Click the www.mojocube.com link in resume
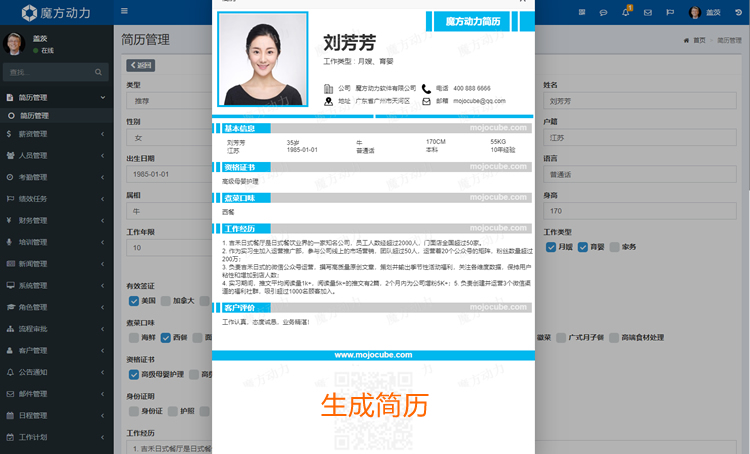Image resolution: width=750 pixels, height=454 pixels. tap(373, 355)
